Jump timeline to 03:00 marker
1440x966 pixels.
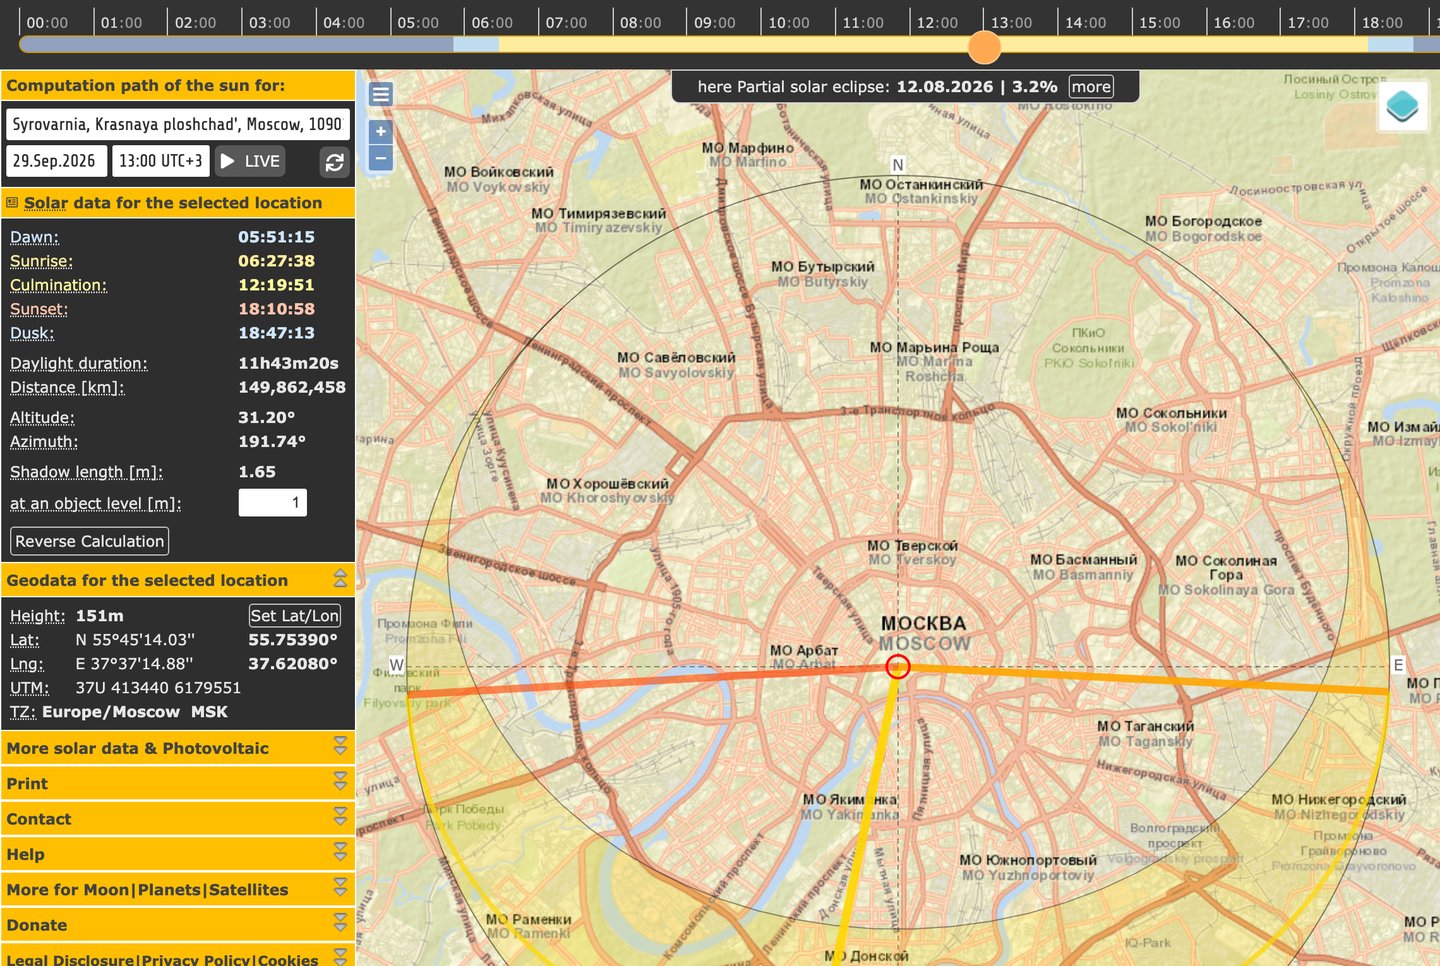click(269, 22)
